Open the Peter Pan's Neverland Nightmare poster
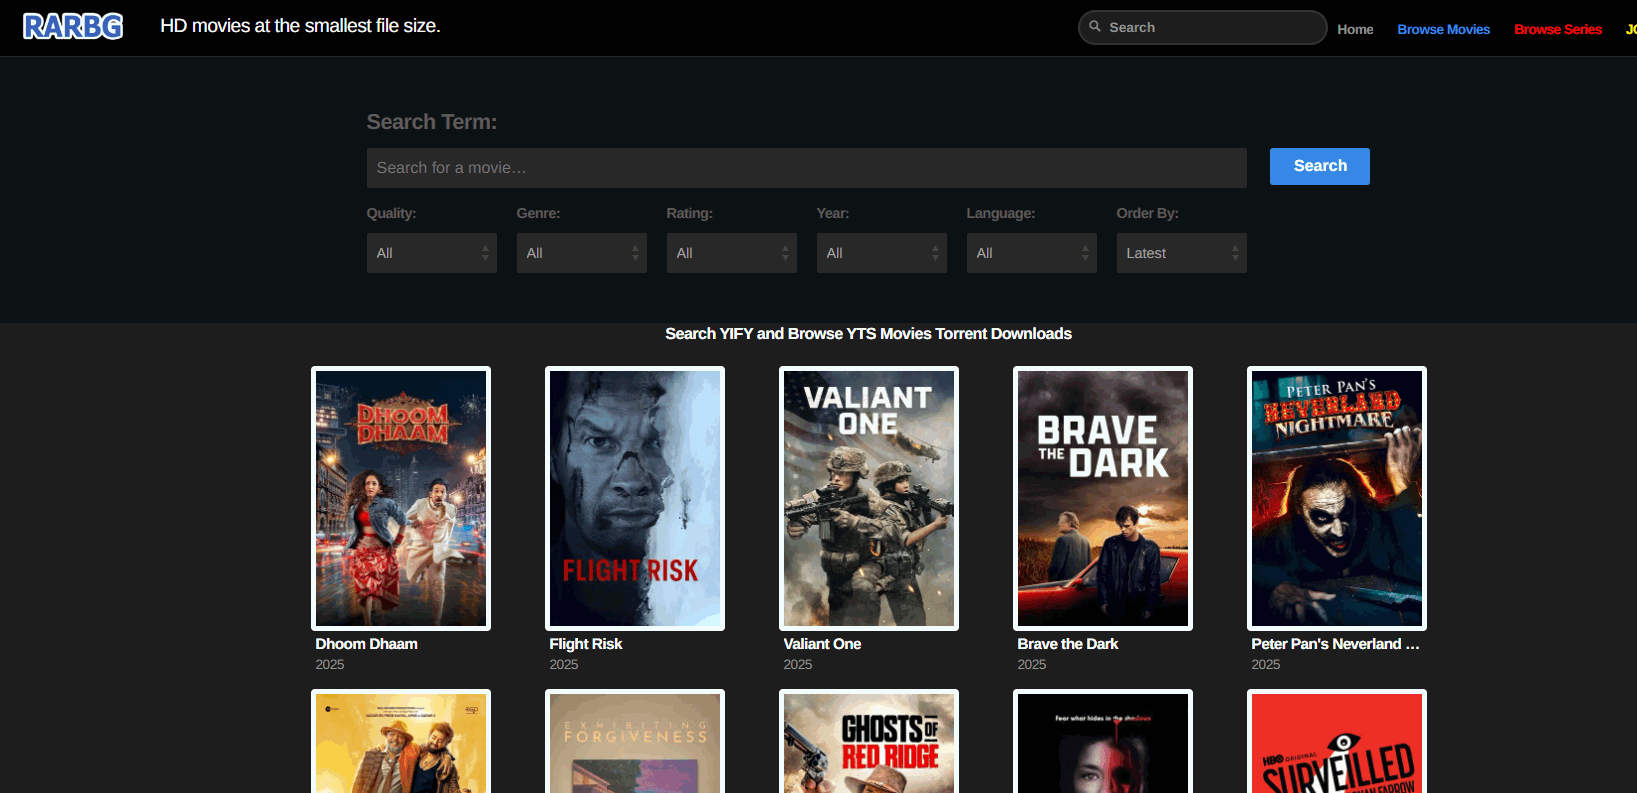This screenshot has height=793, width=1637. point(1337,498)
